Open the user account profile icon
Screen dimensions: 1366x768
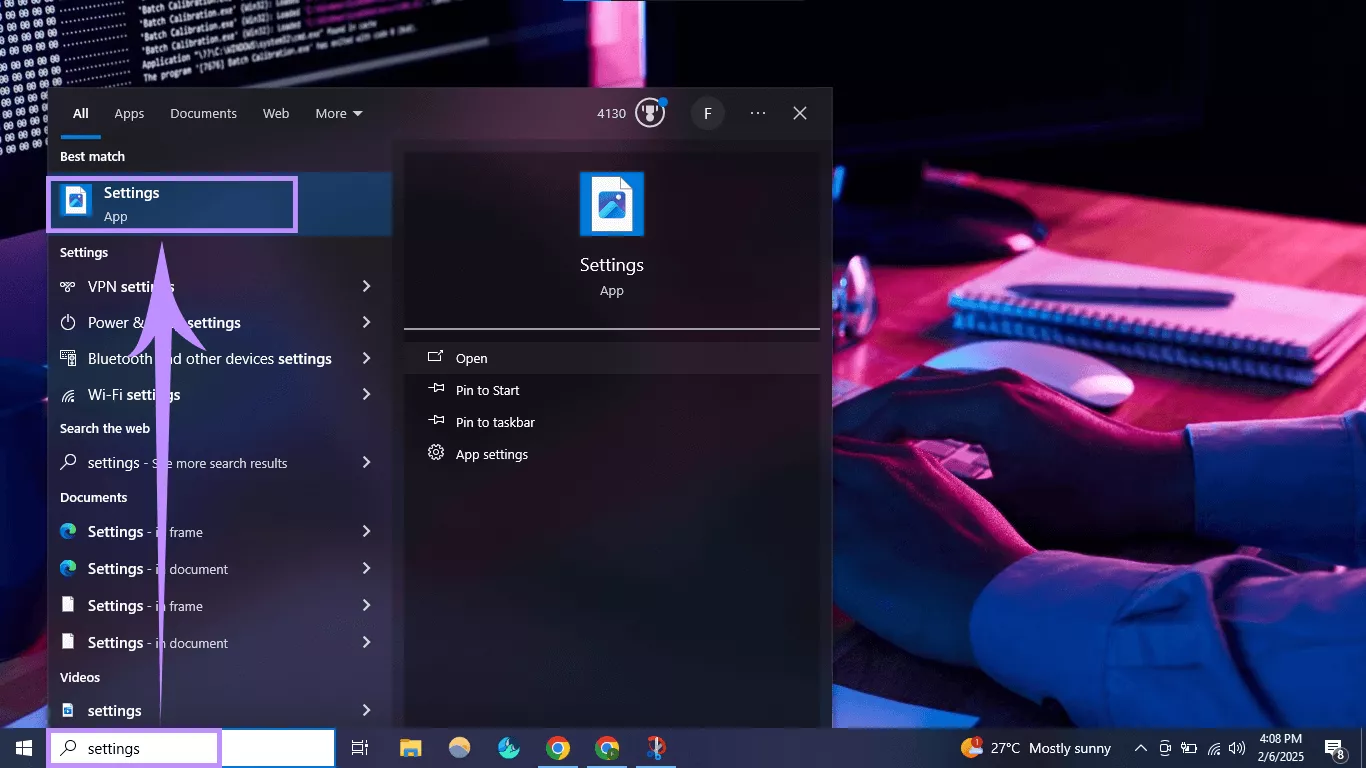[x=708, y=113]
